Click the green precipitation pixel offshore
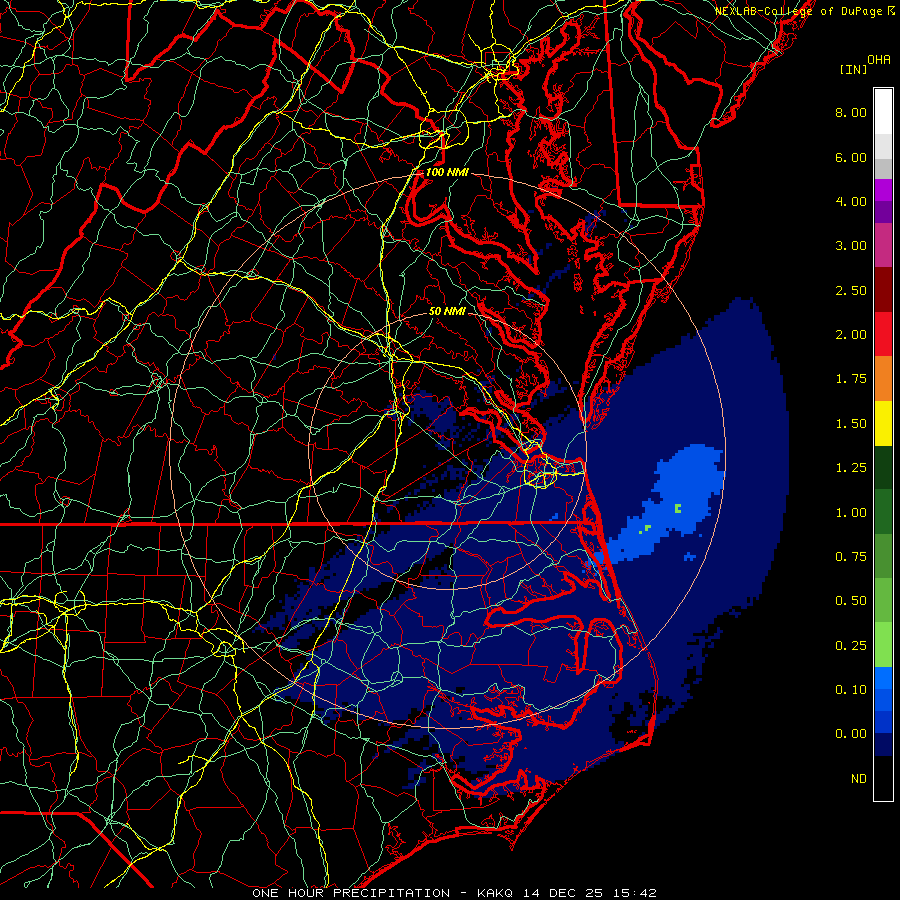The height and width of the screenshot is (900, 900). (x=678, y=508)
